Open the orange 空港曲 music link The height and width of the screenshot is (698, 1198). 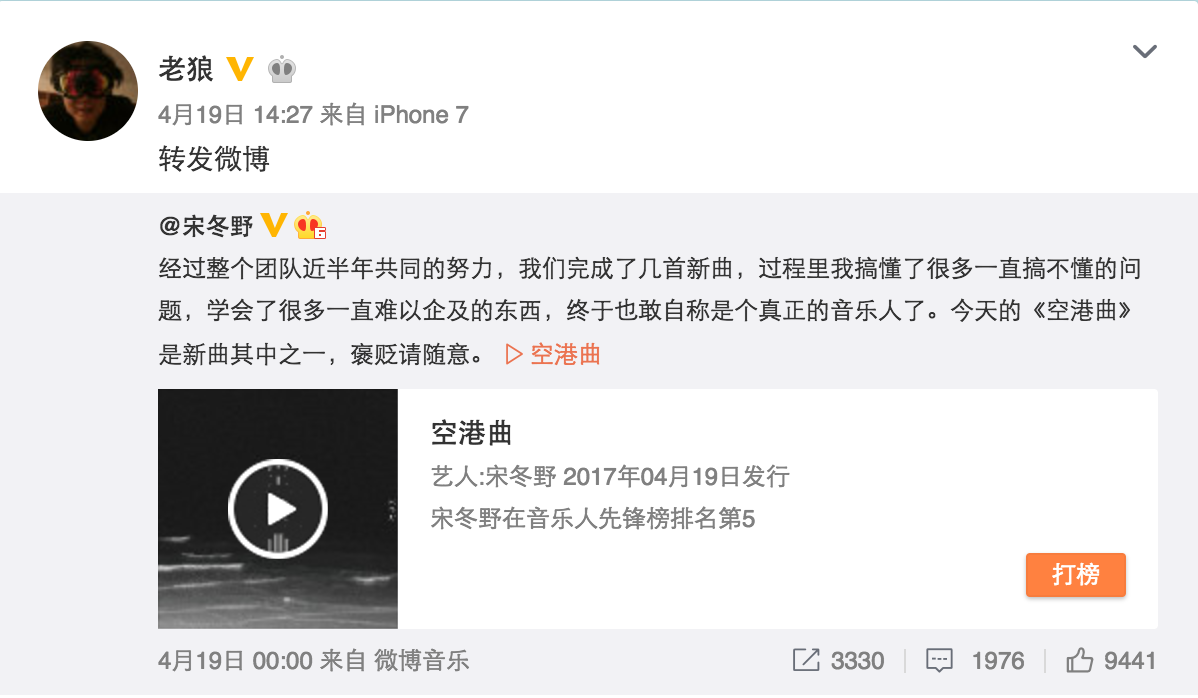tap(565, 354)
